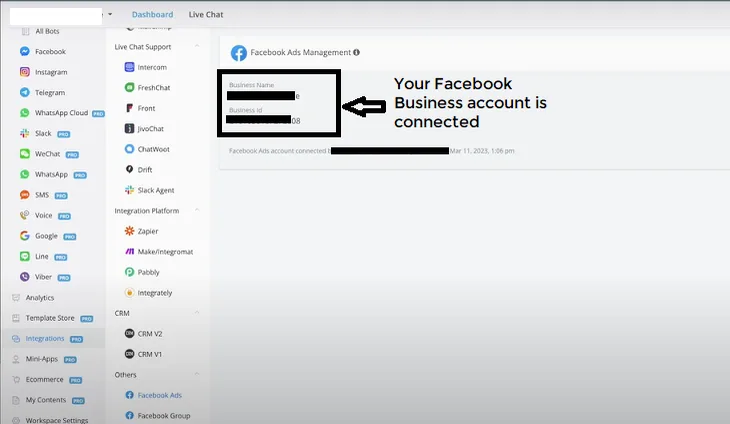The height and width of the screenshot is (424, 730).
Task: Click the WhatsApp Cloud icon
Action: pyautogui.click(x=25, y=113)
